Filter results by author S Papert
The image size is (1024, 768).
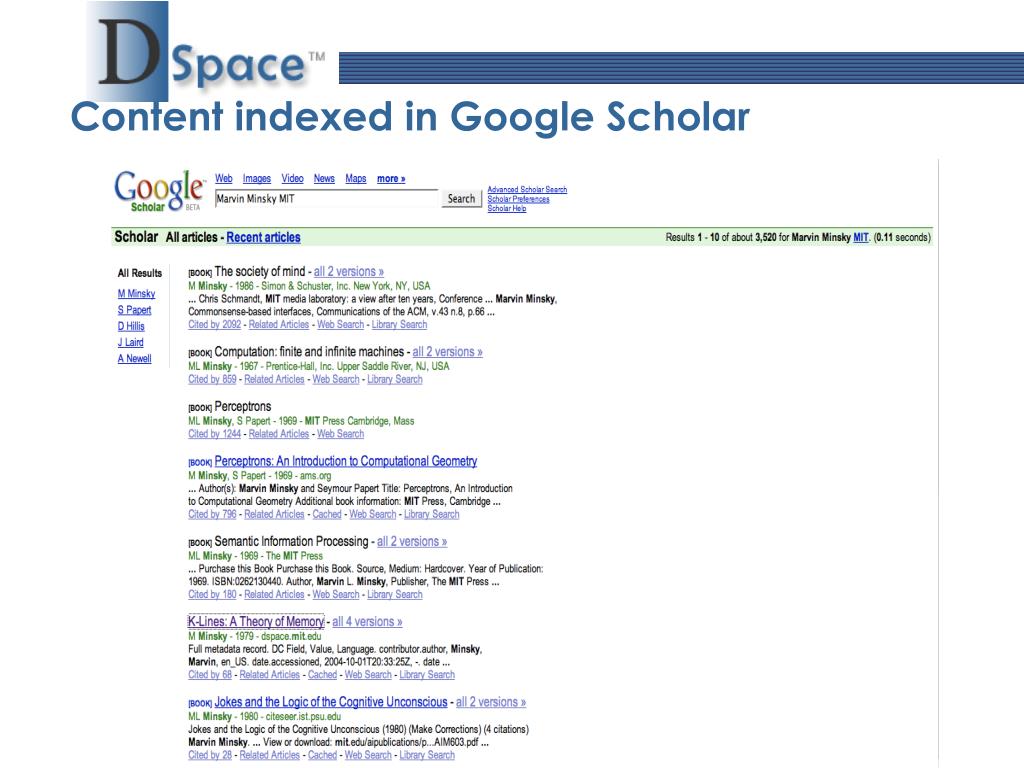pyautogui.click(x=135, y=310)
